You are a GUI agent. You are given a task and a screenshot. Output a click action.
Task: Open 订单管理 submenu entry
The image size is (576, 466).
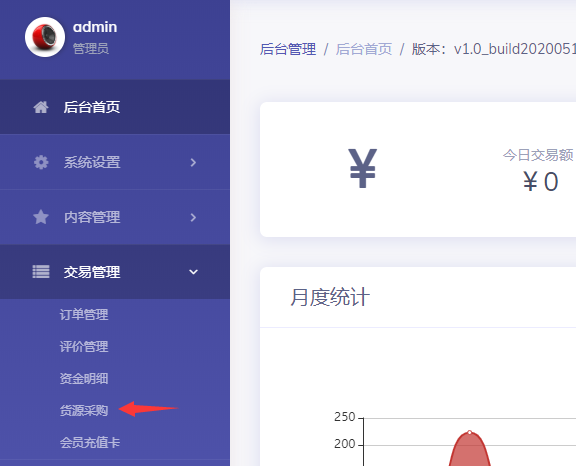[84, 315]
